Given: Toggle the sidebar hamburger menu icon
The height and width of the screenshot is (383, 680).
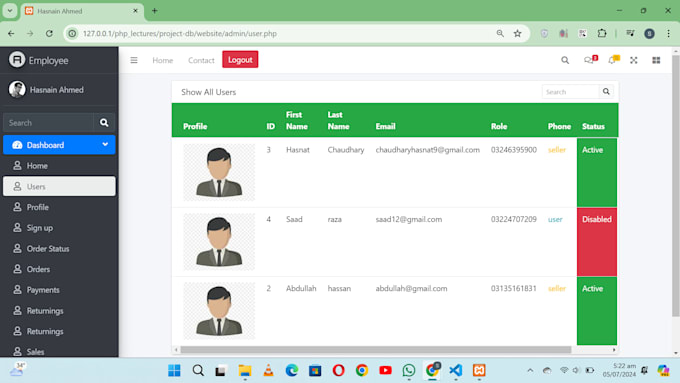Looking at the screenshot, I should [134, 60].
